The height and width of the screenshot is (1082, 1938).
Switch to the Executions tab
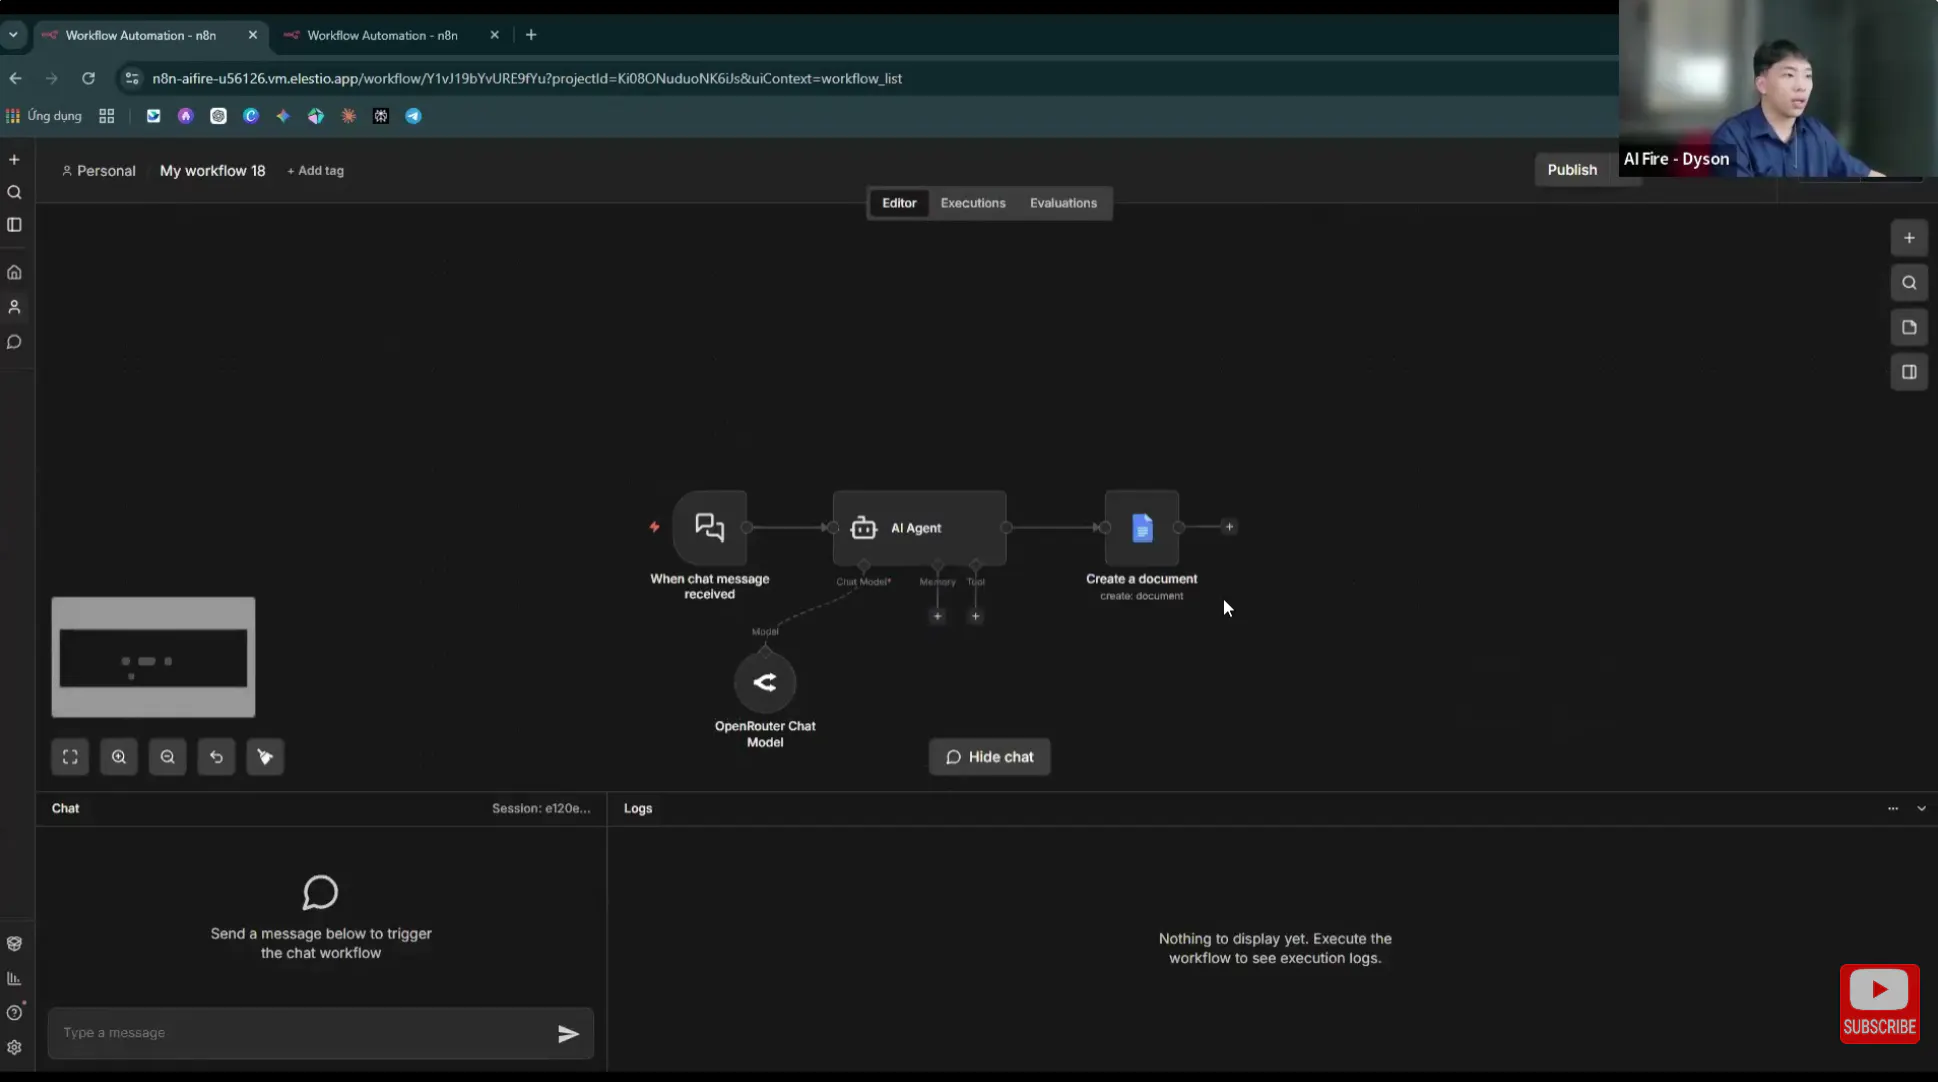[x=973, y=203]
